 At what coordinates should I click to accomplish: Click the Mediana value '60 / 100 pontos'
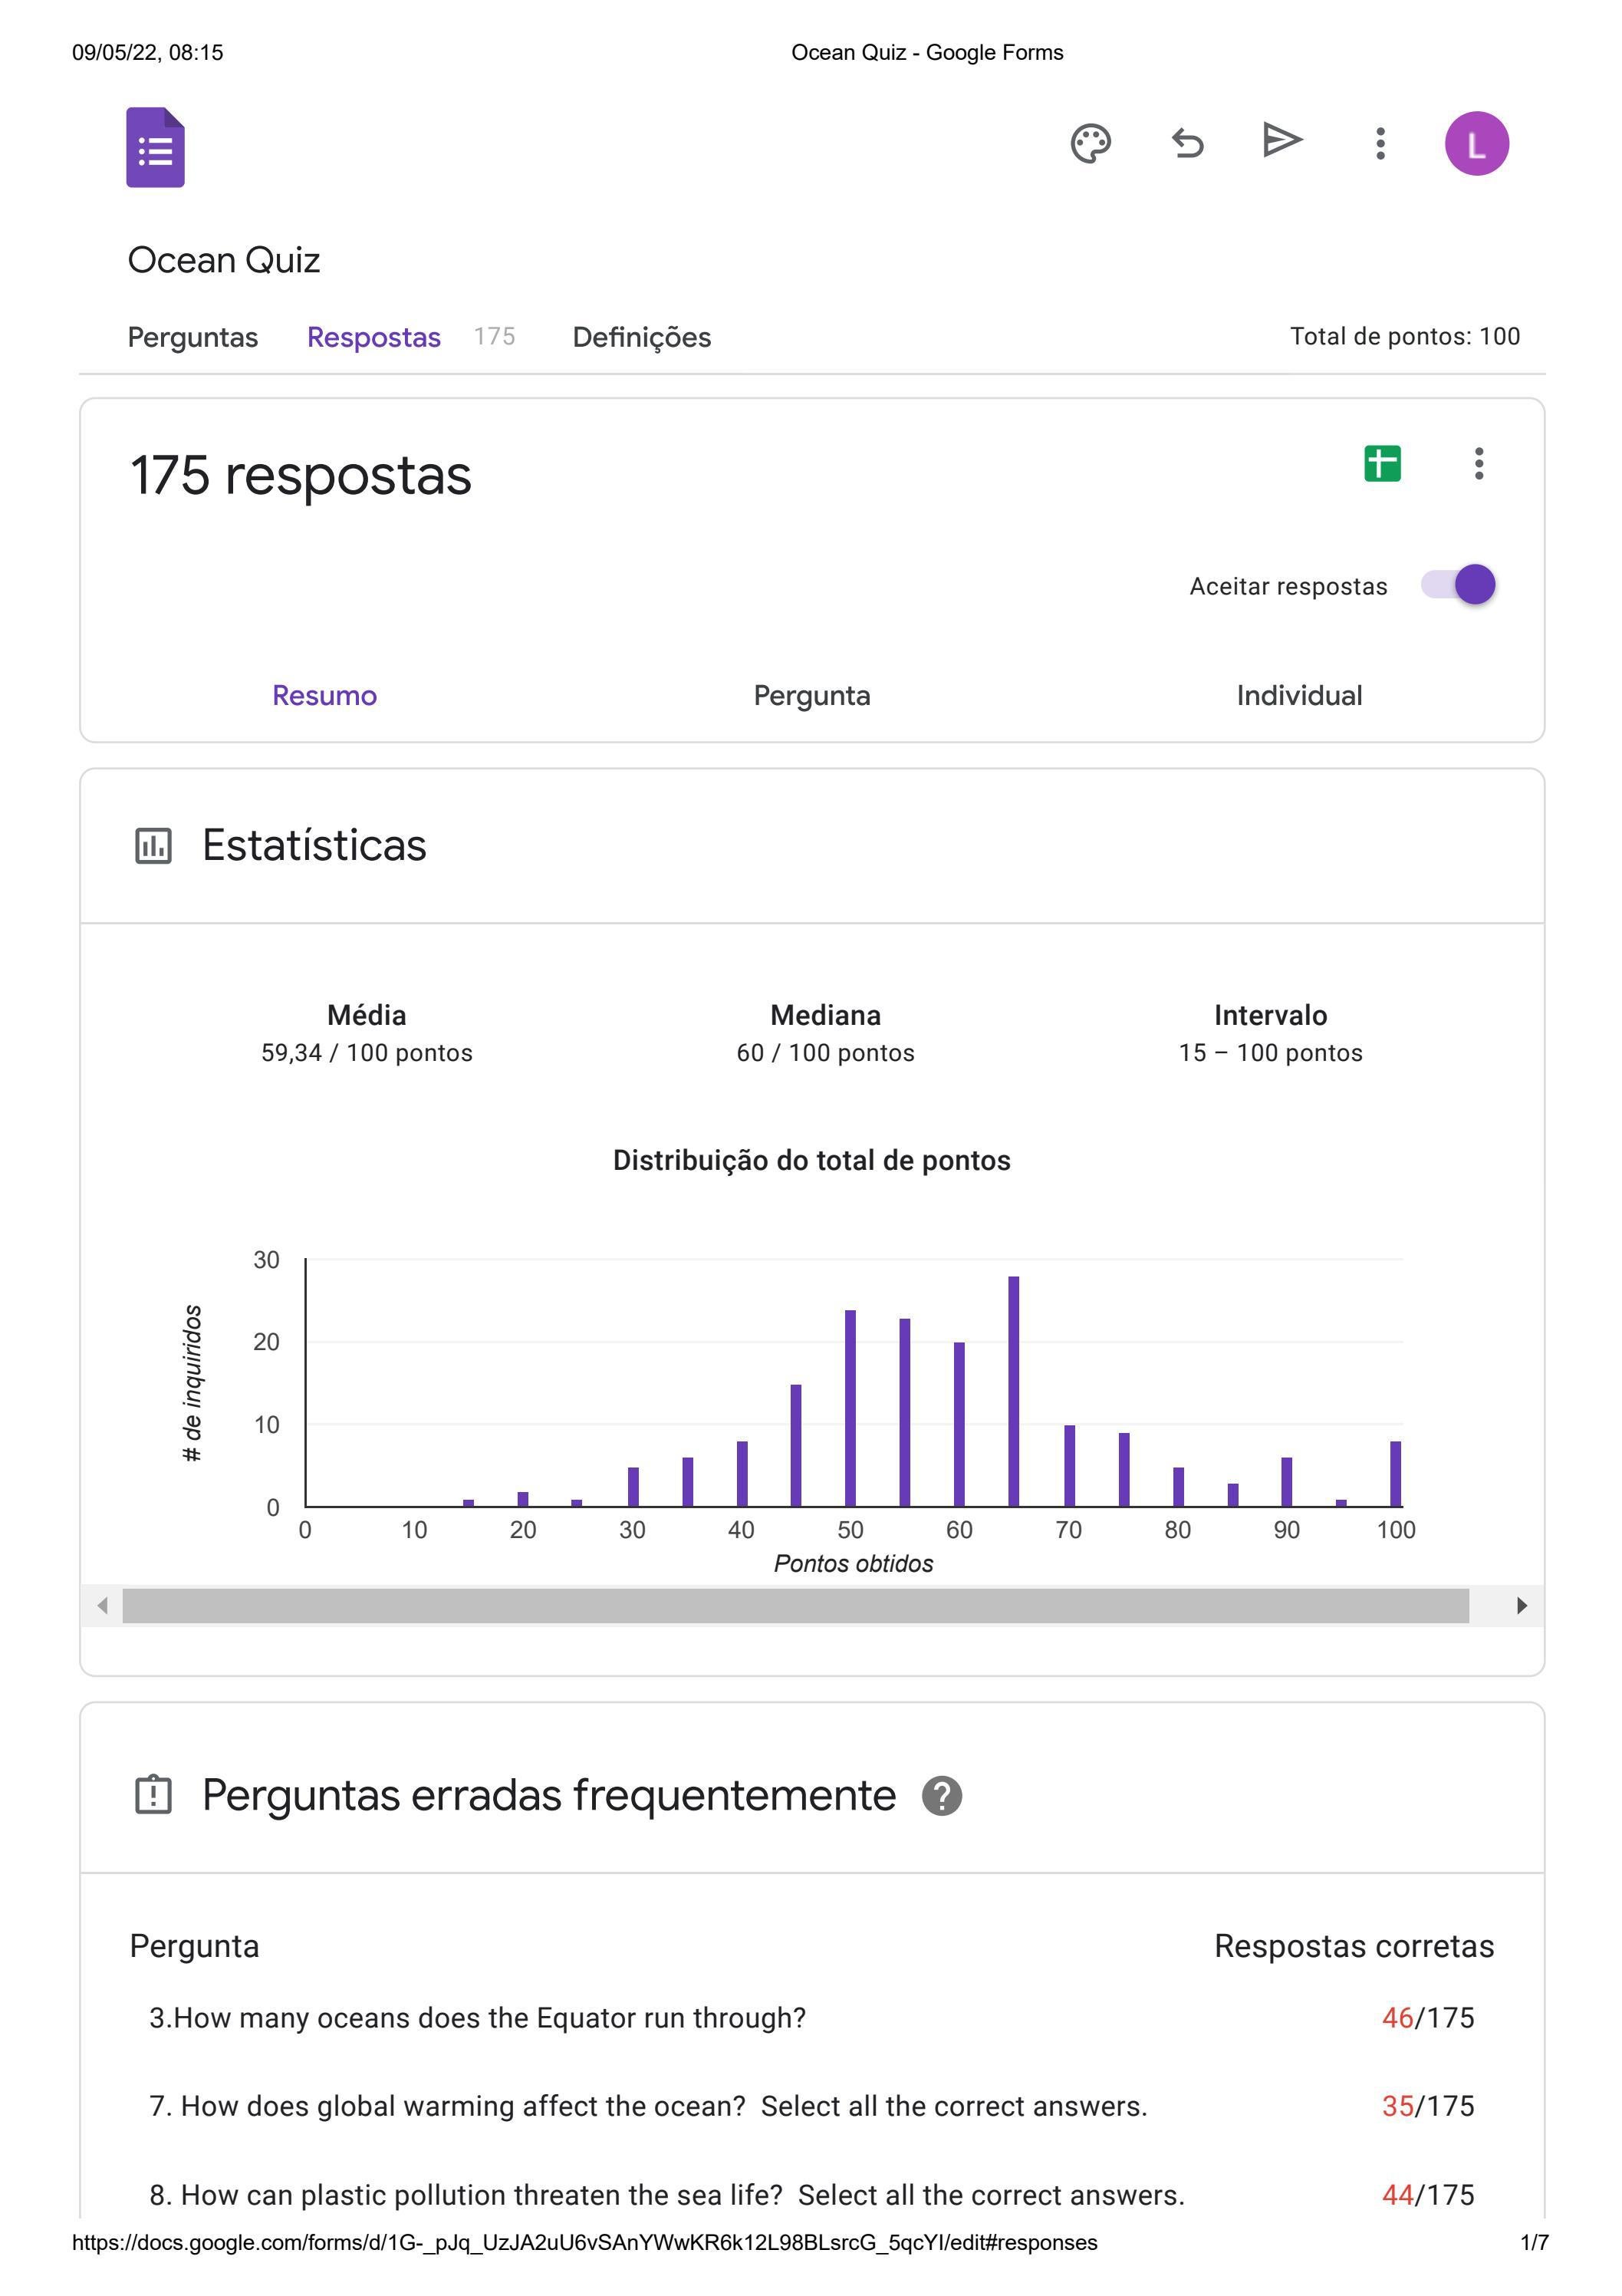(825, 1053)
